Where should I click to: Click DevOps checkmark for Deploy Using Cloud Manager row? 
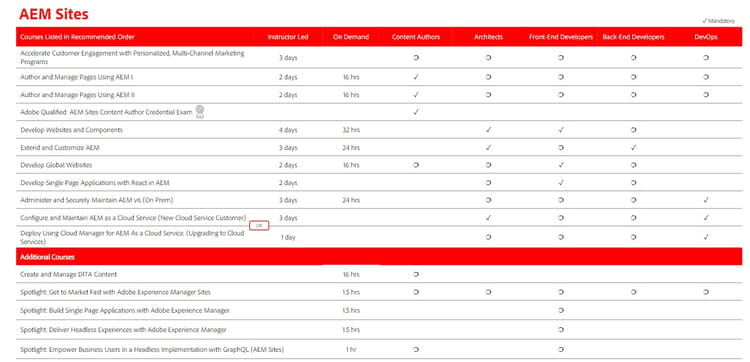706,237
